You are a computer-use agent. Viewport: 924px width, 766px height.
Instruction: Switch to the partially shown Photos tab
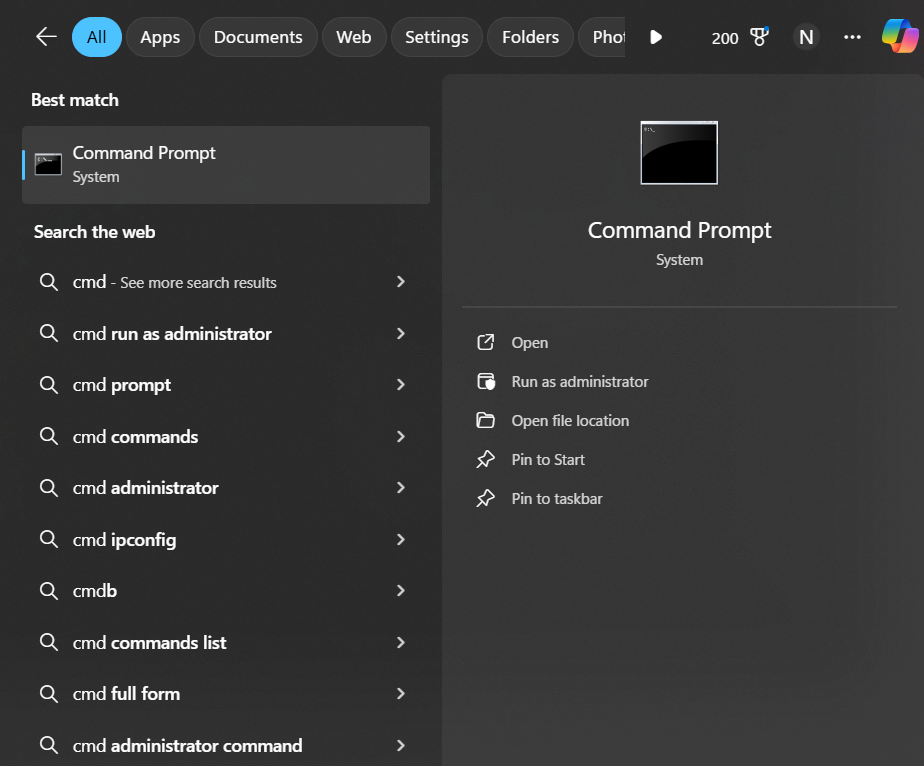click(602, 37)
